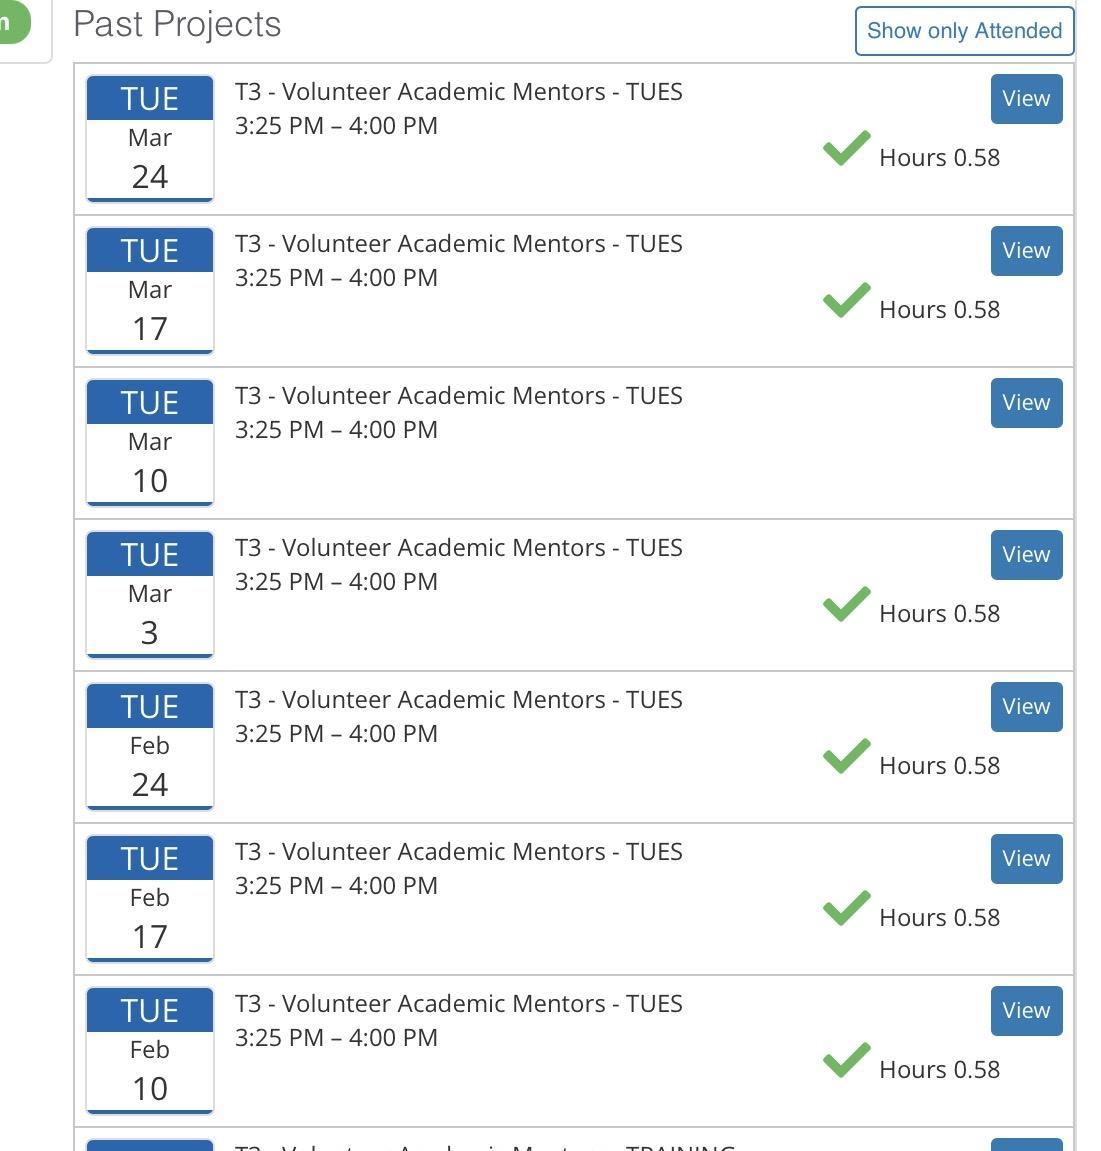View the Mar 10 volunteer project
Screen dimensions: 1101x1151
click(1026, 403)
